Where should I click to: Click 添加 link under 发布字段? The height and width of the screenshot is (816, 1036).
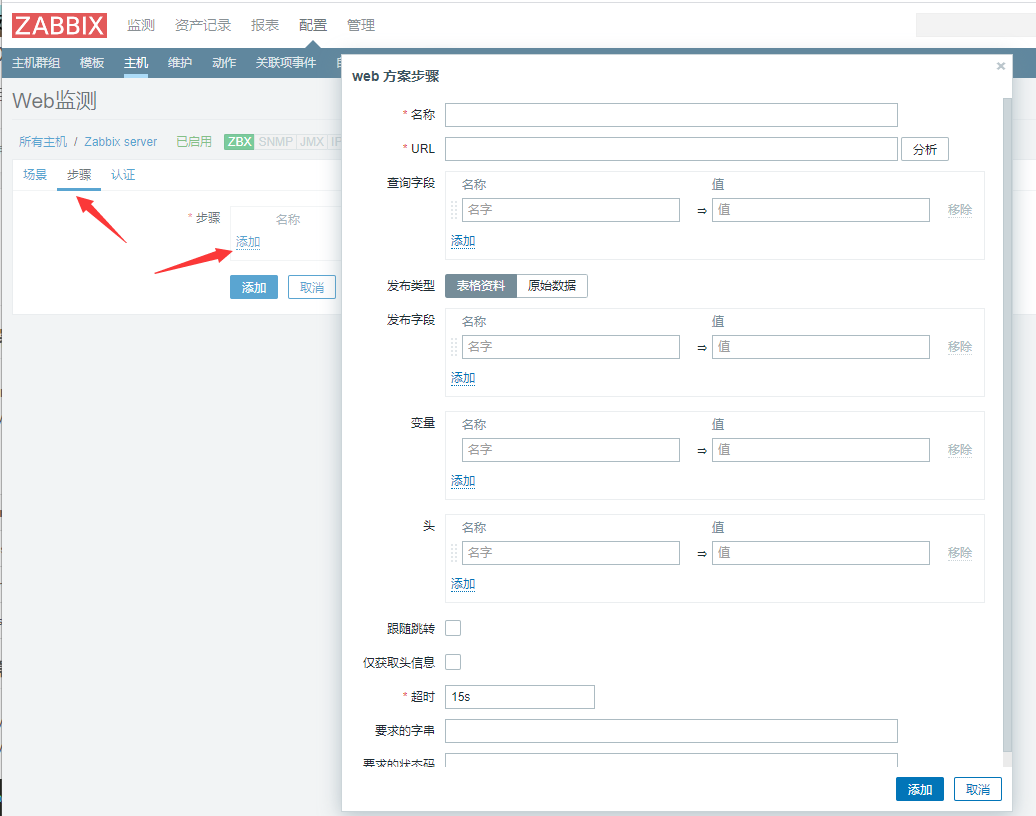pos(462,378)
